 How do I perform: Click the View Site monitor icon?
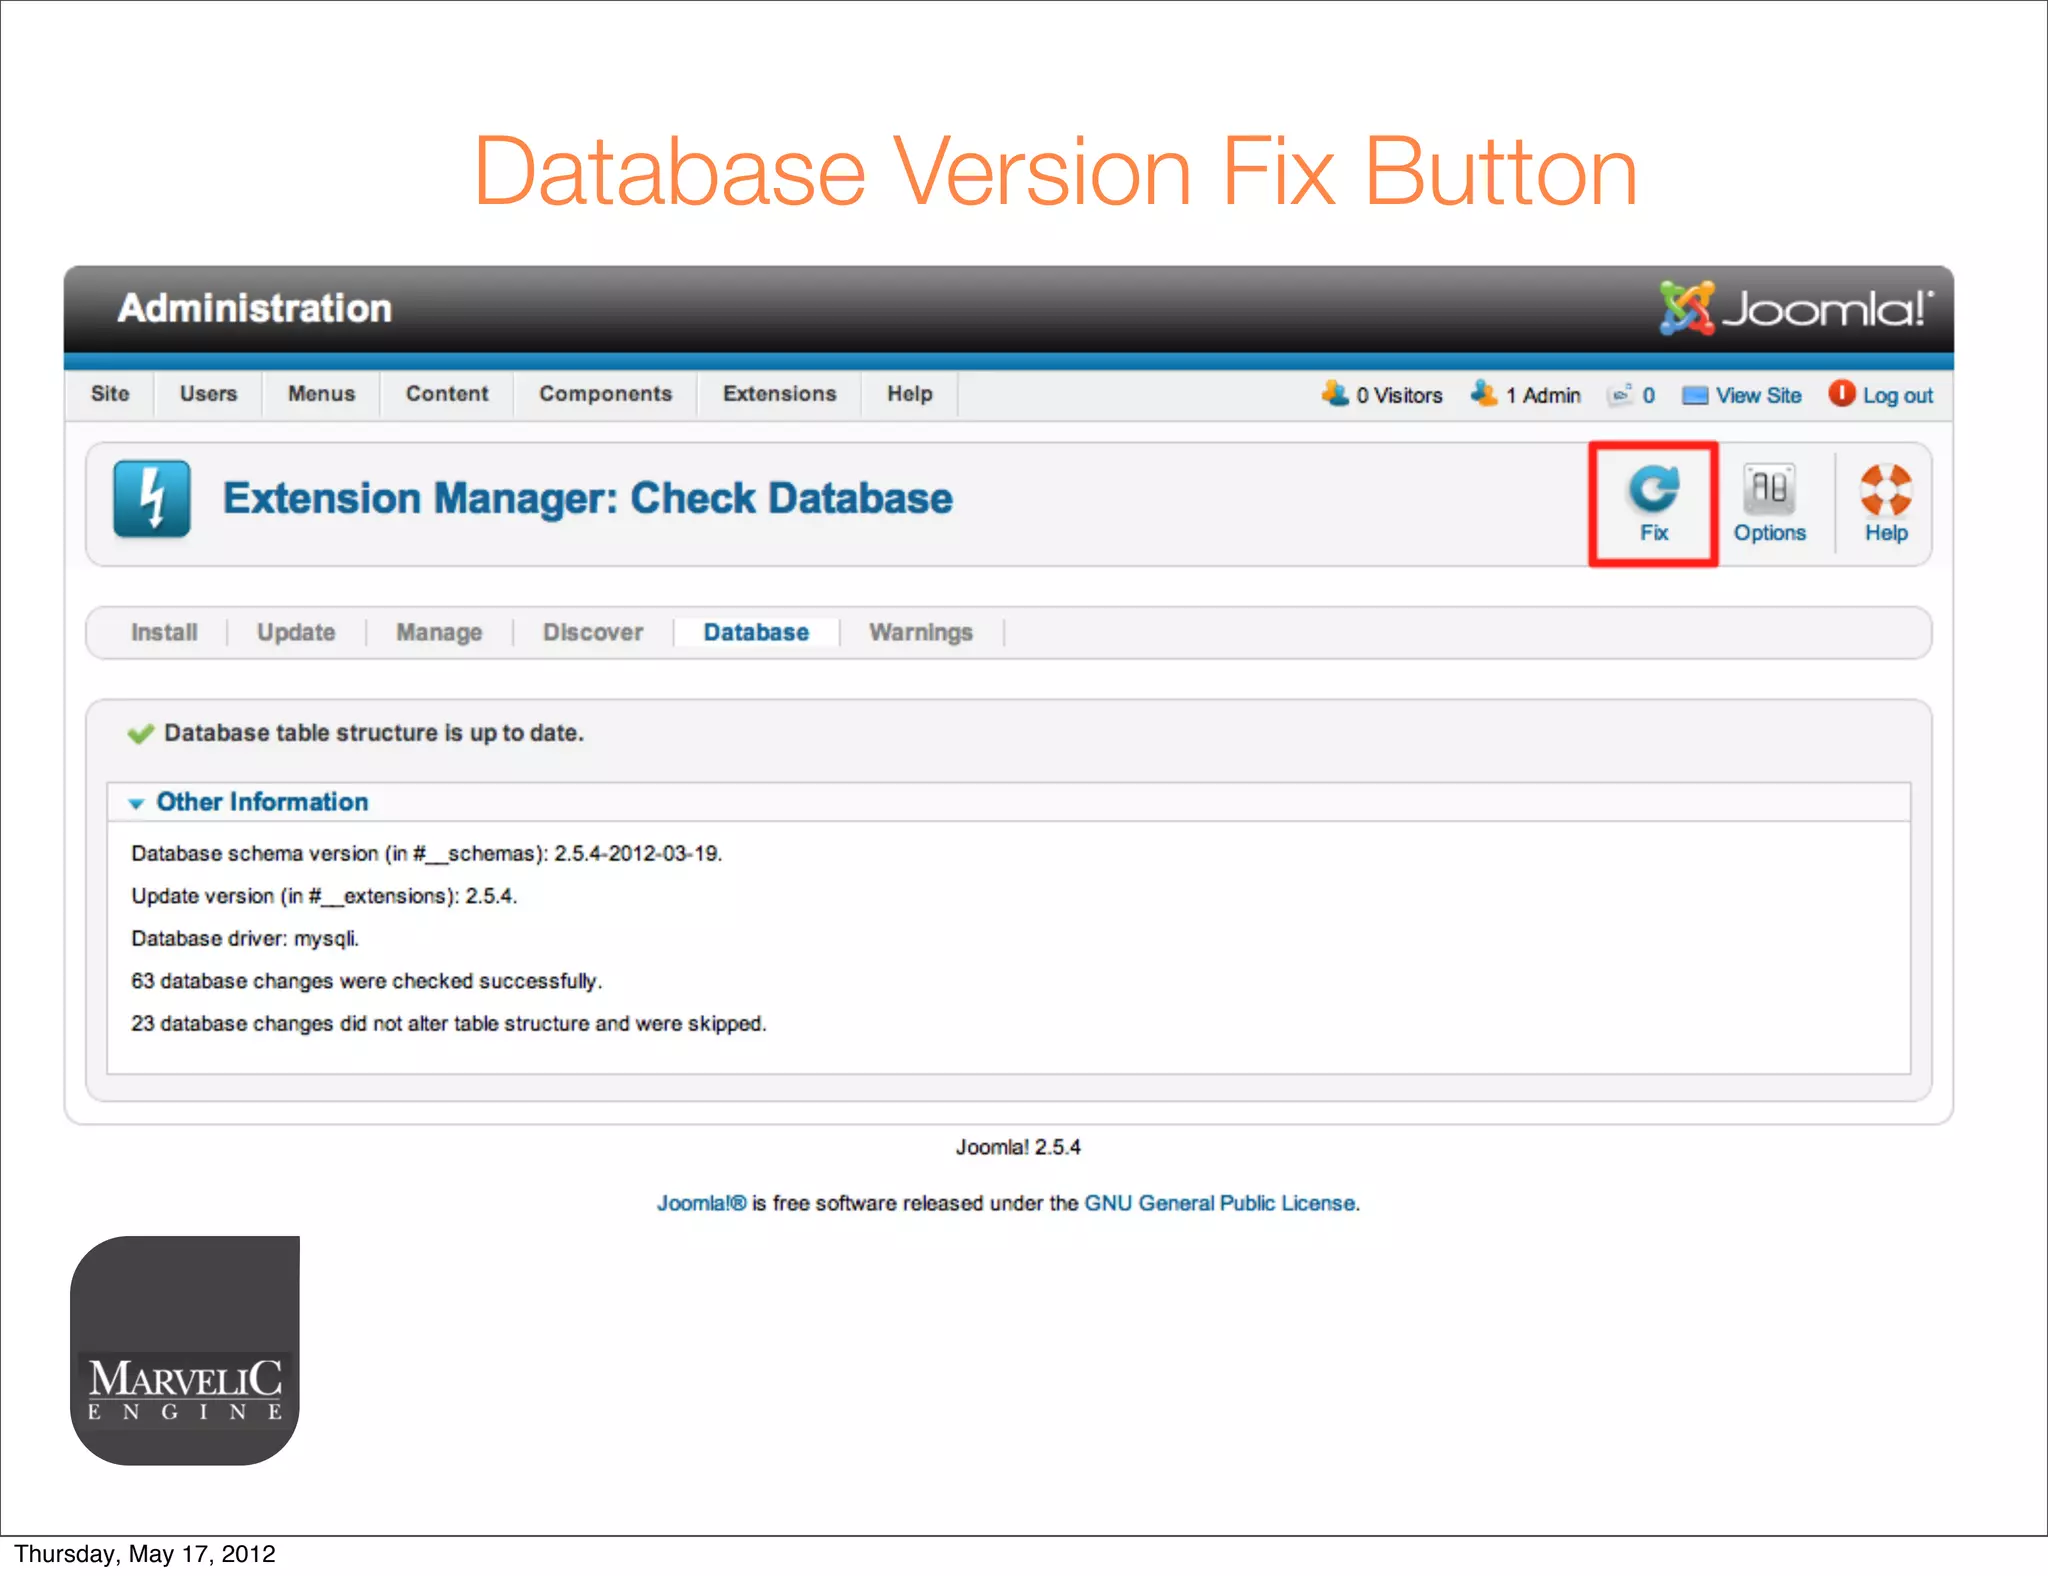click(1695, 396)
